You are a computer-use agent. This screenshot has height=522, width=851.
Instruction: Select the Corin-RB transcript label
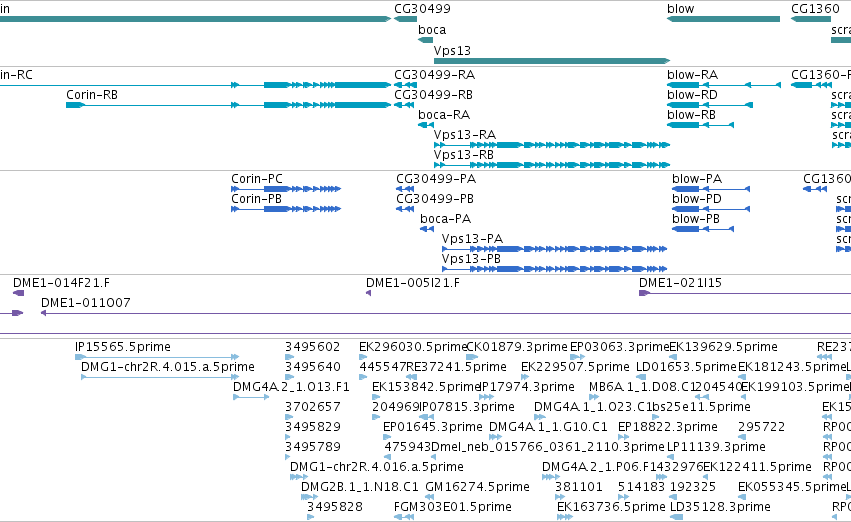pos(92,94)
